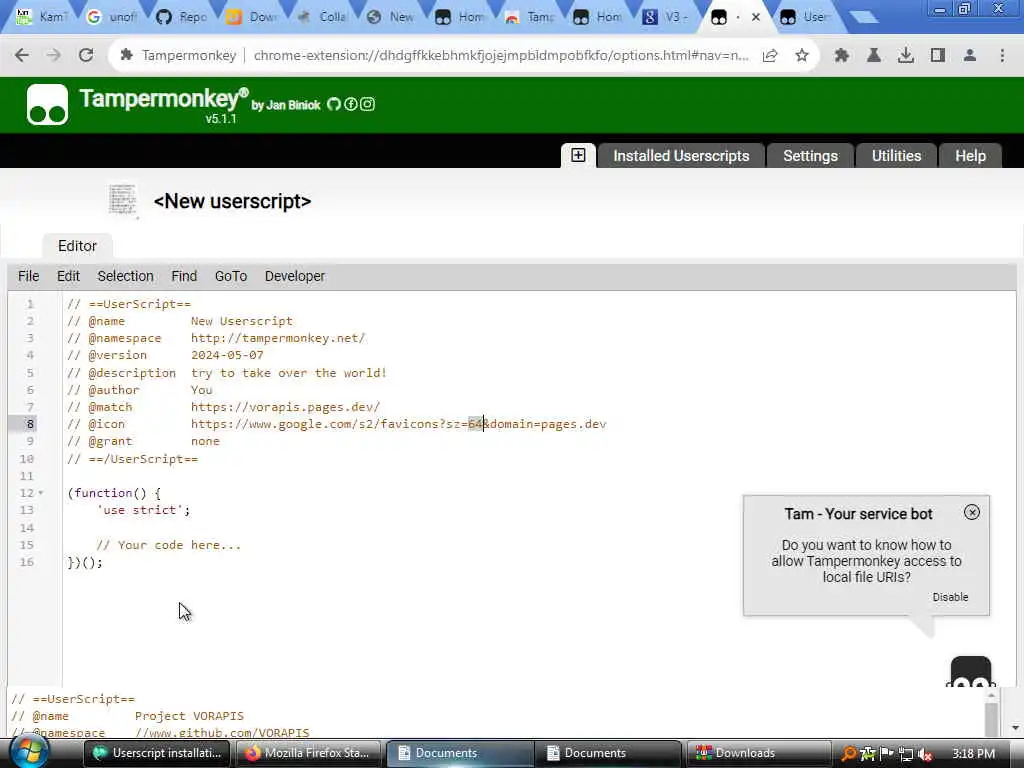1024x768 pixels.
Task: Switch to the Kam browser tab
Action: 42,17
